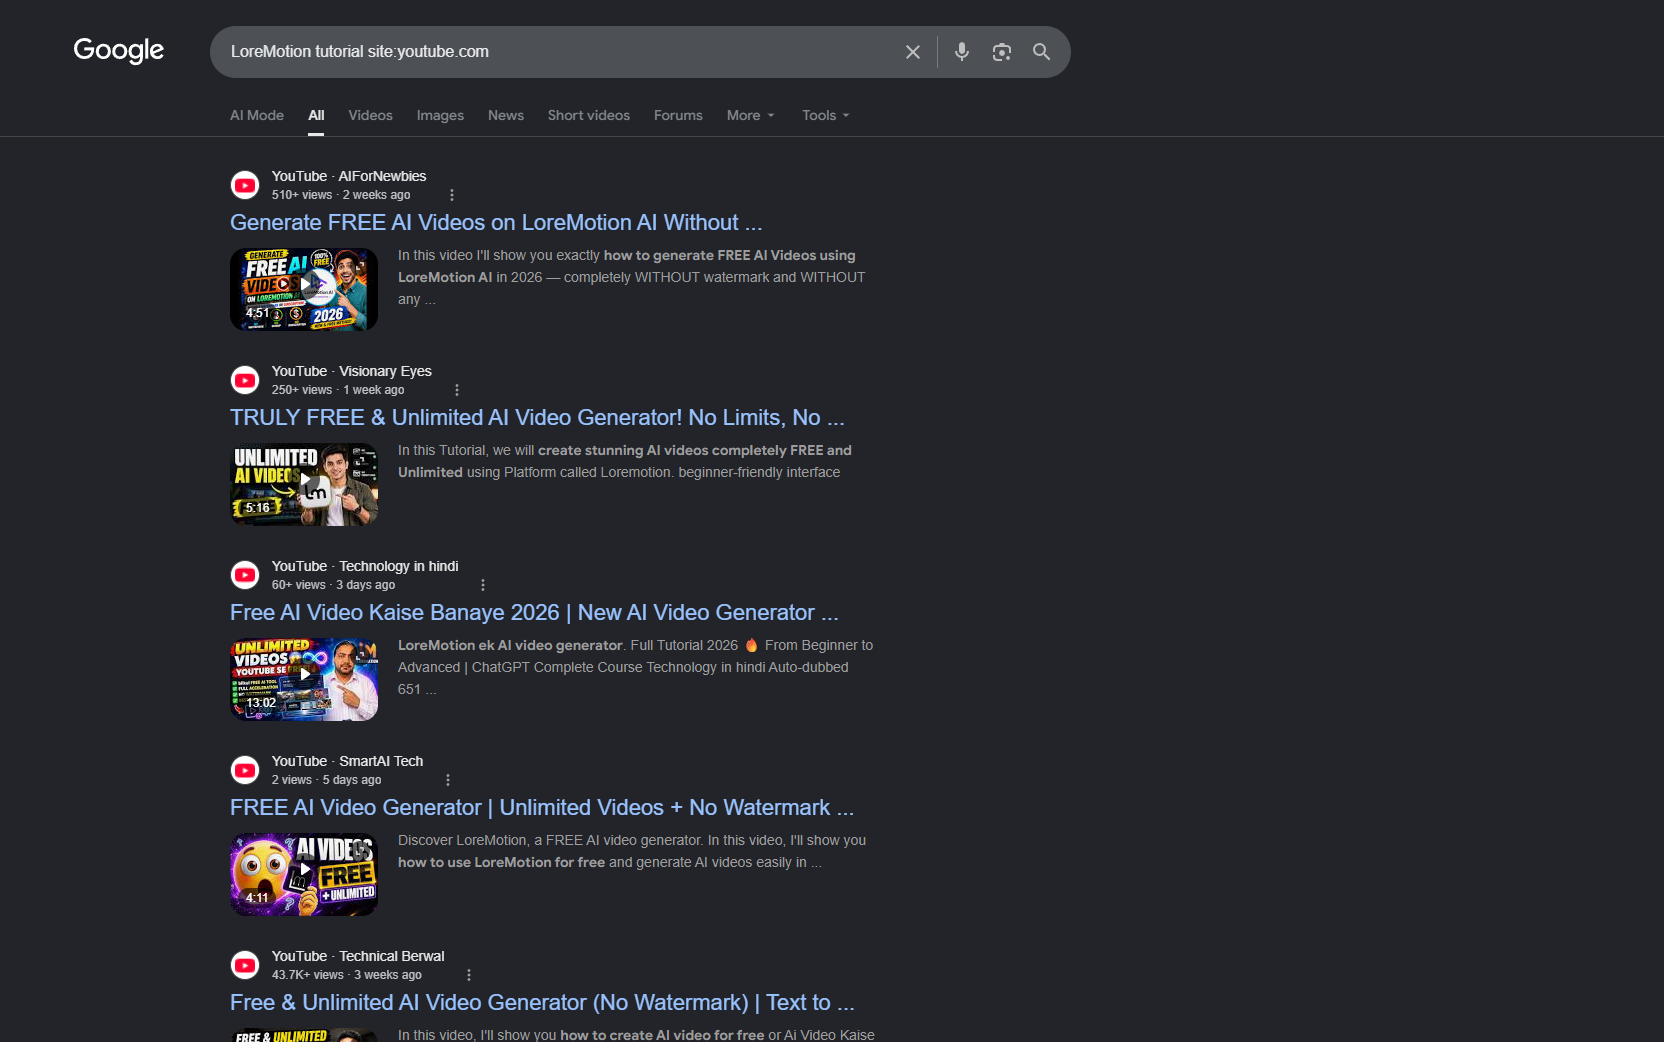This screenshot has height=1042, width=1664.
Task: Click the Google logo
Action: pyautogui.click(x=119, y=50)
